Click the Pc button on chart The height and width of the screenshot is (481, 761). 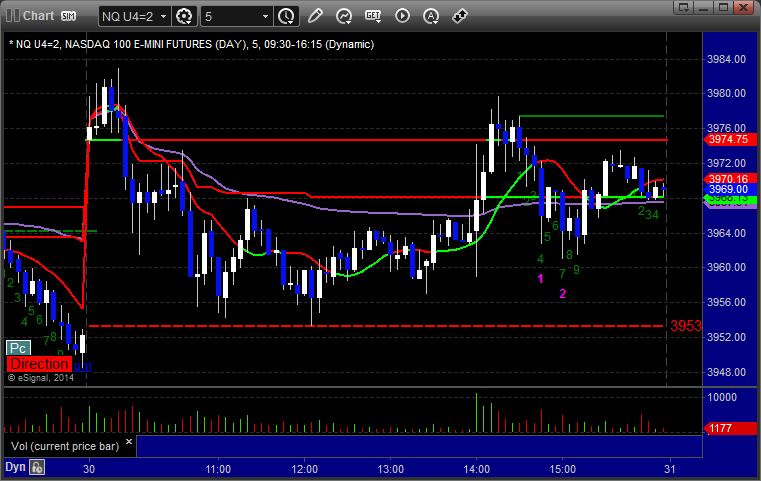[18, 348]
